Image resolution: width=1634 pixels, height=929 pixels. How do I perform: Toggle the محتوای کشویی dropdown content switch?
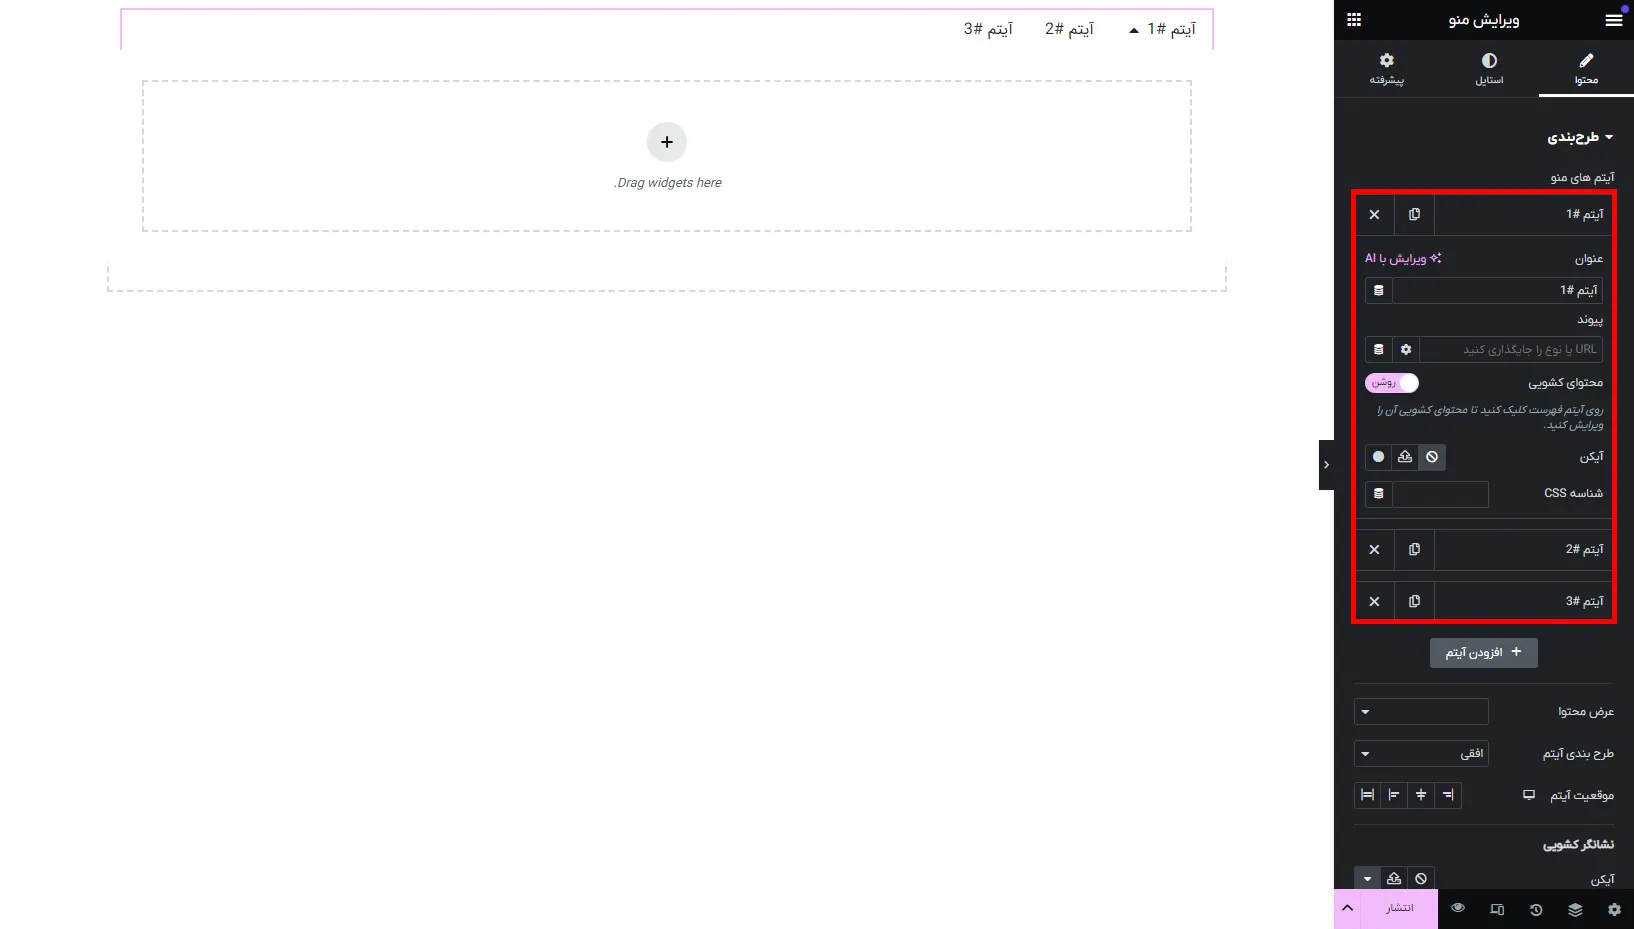point(1392,383)
